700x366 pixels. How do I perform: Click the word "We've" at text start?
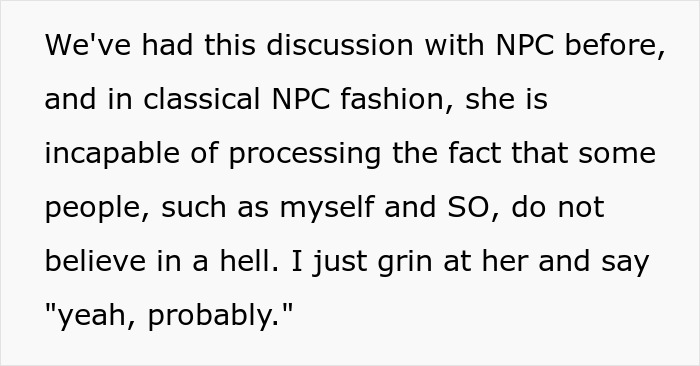88,45
